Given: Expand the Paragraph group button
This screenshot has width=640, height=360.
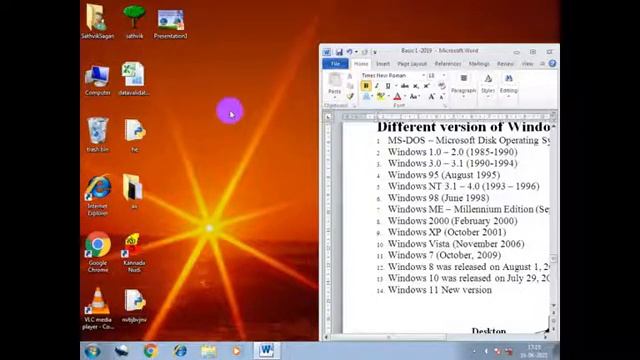Looking at the screenshot, I should (x=463, y=86).
